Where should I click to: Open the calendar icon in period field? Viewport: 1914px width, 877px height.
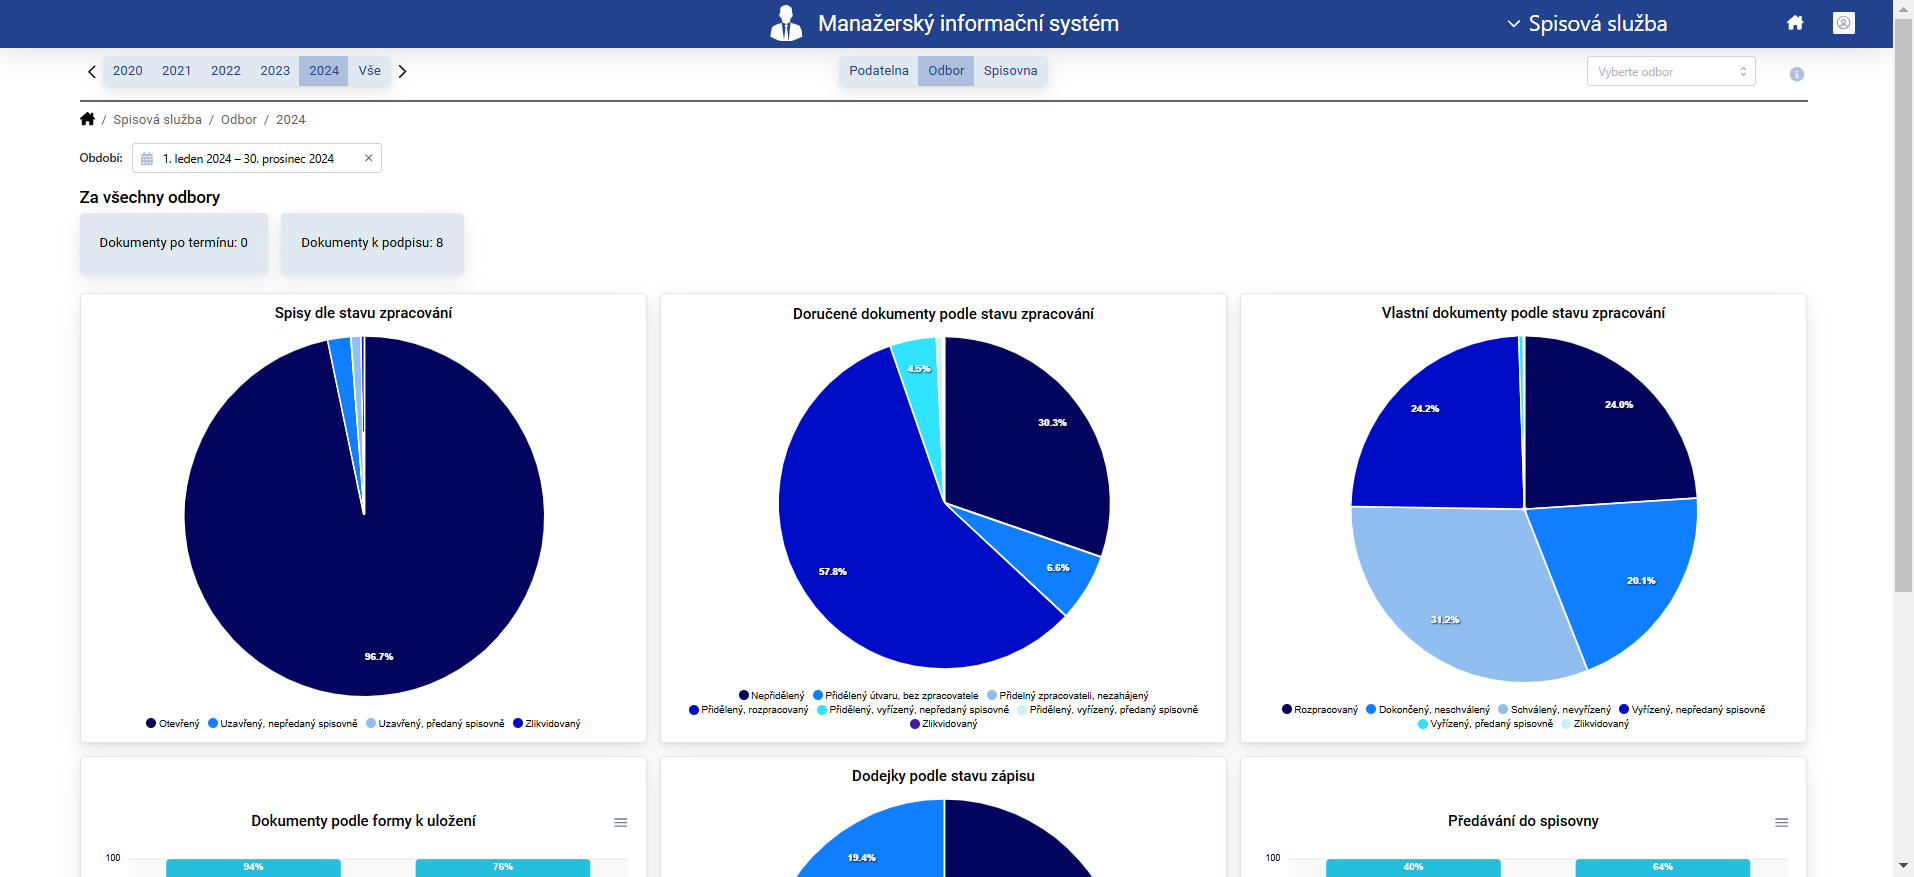coord(147,159)
